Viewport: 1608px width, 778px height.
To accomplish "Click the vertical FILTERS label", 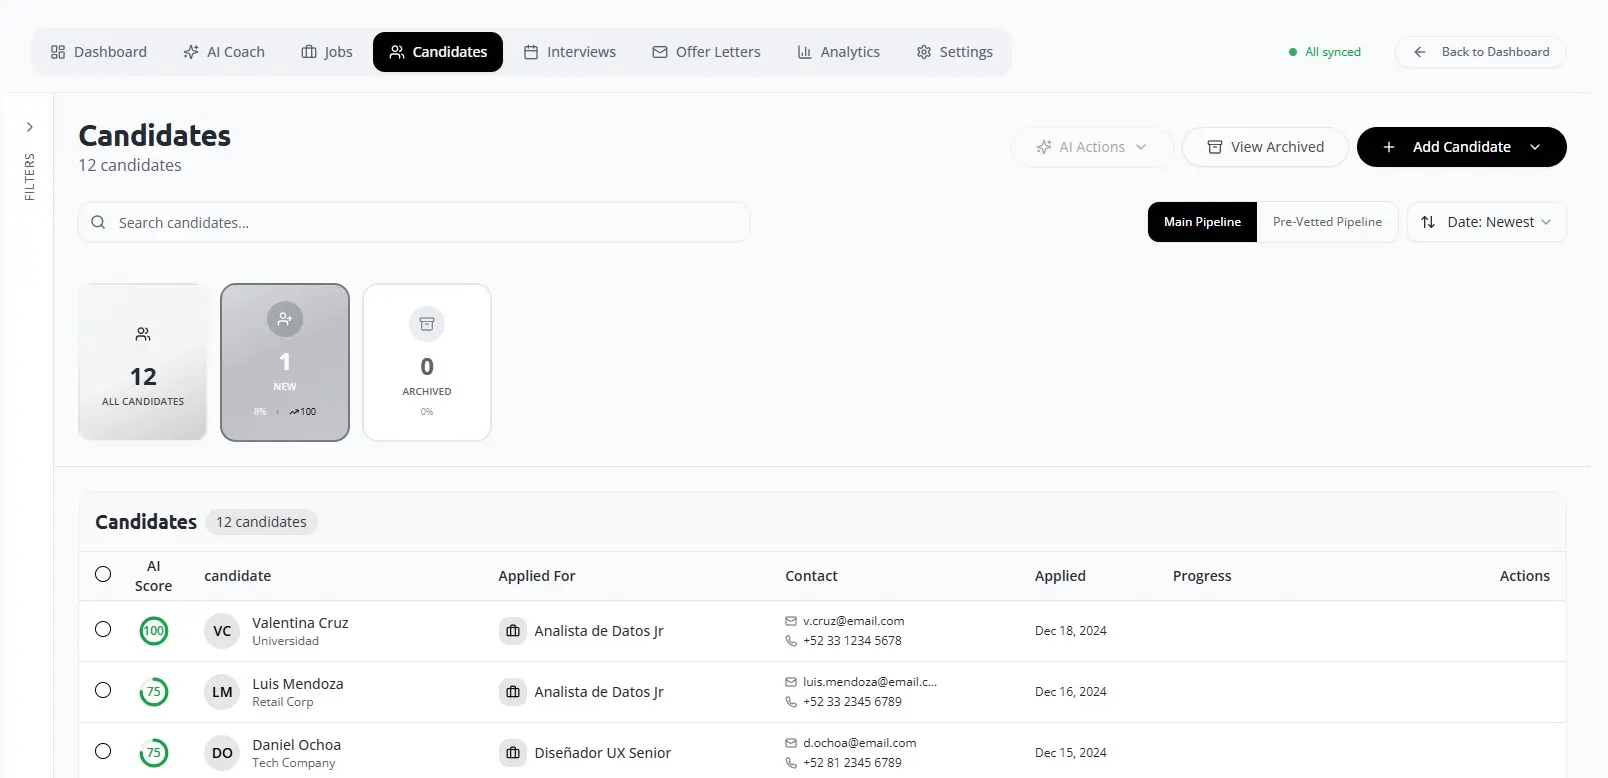I will 30,177.
